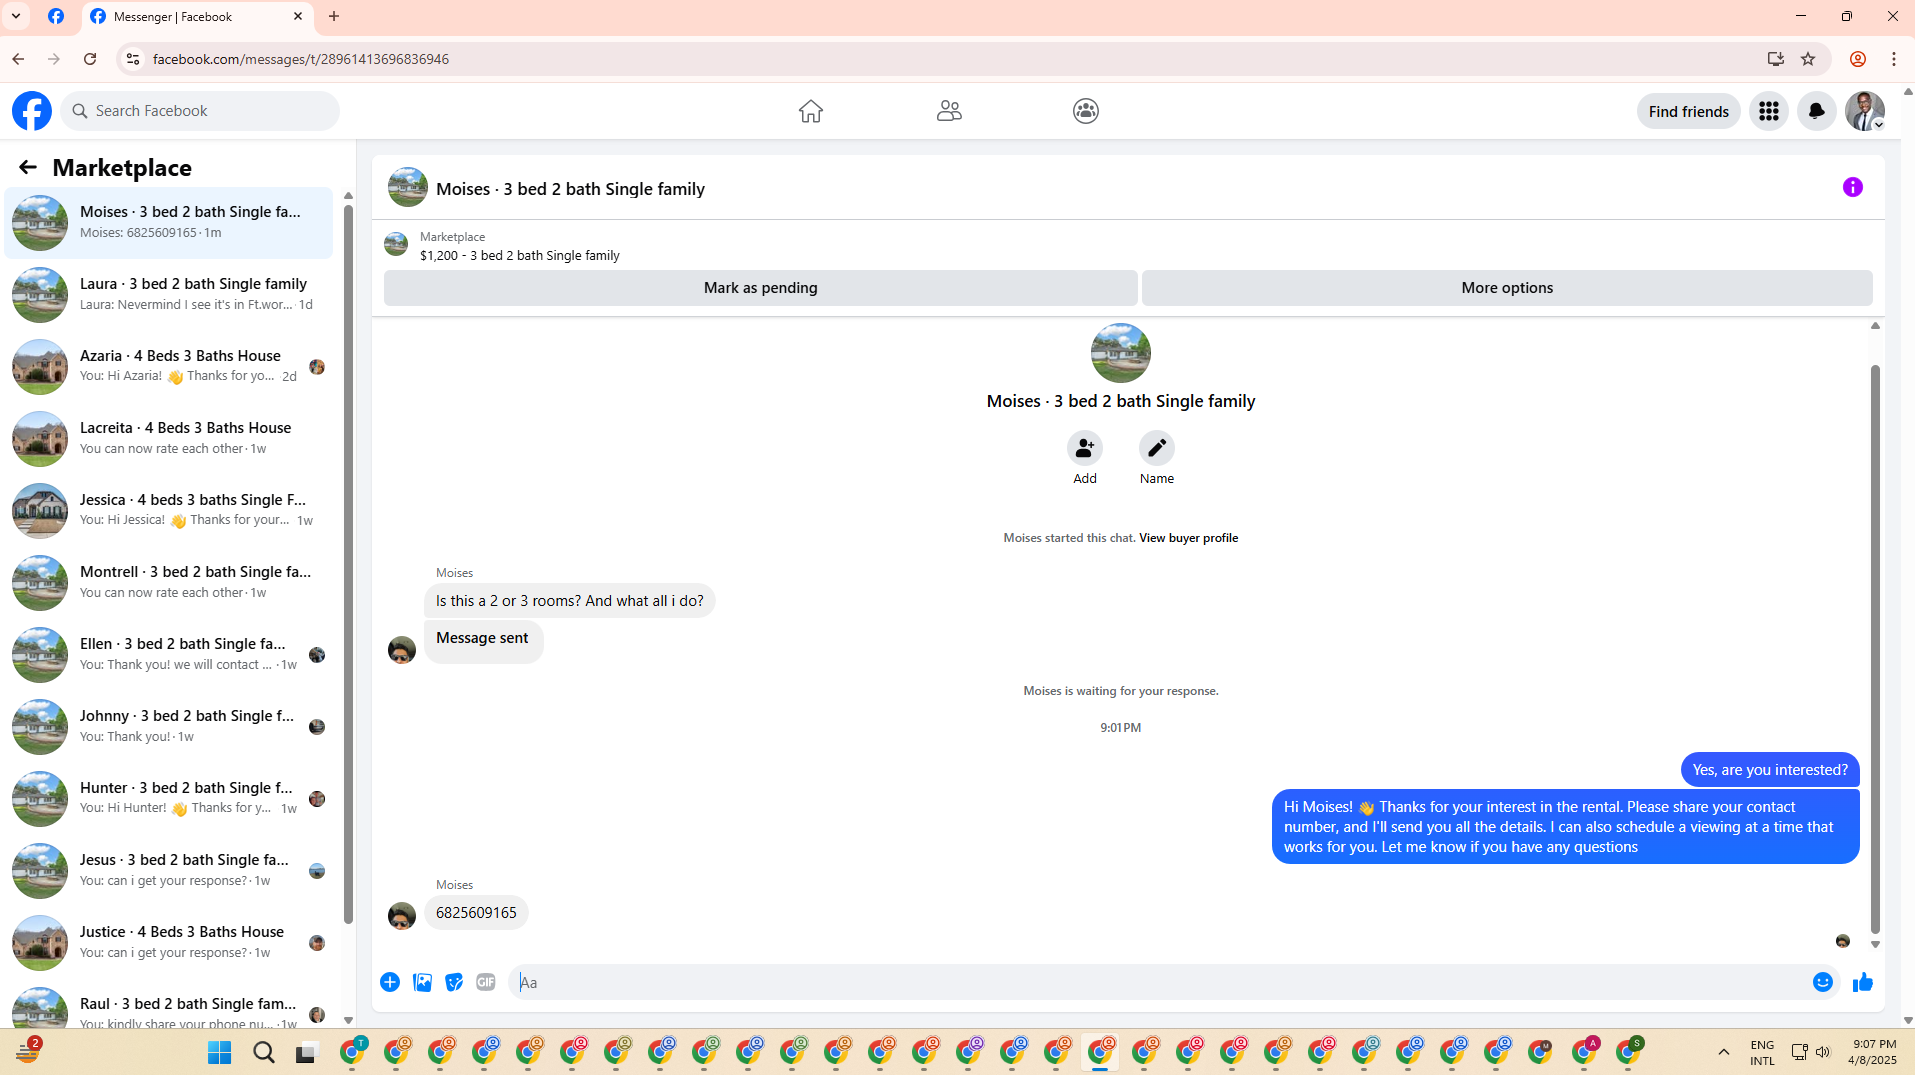This screenshot has height=1075, width=1915.
Task: Open the Jesus conversation
Action: coord(168,870)
